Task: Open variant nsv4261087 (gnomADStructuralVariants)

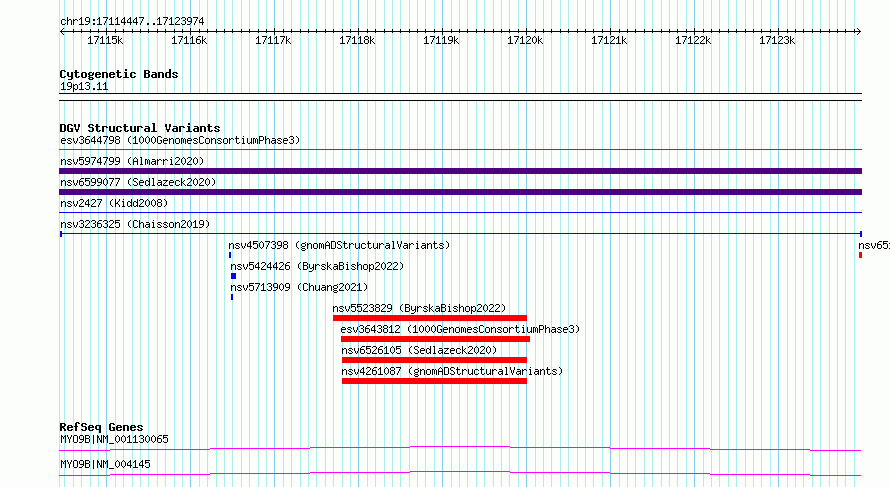Action: pos(452,371)
